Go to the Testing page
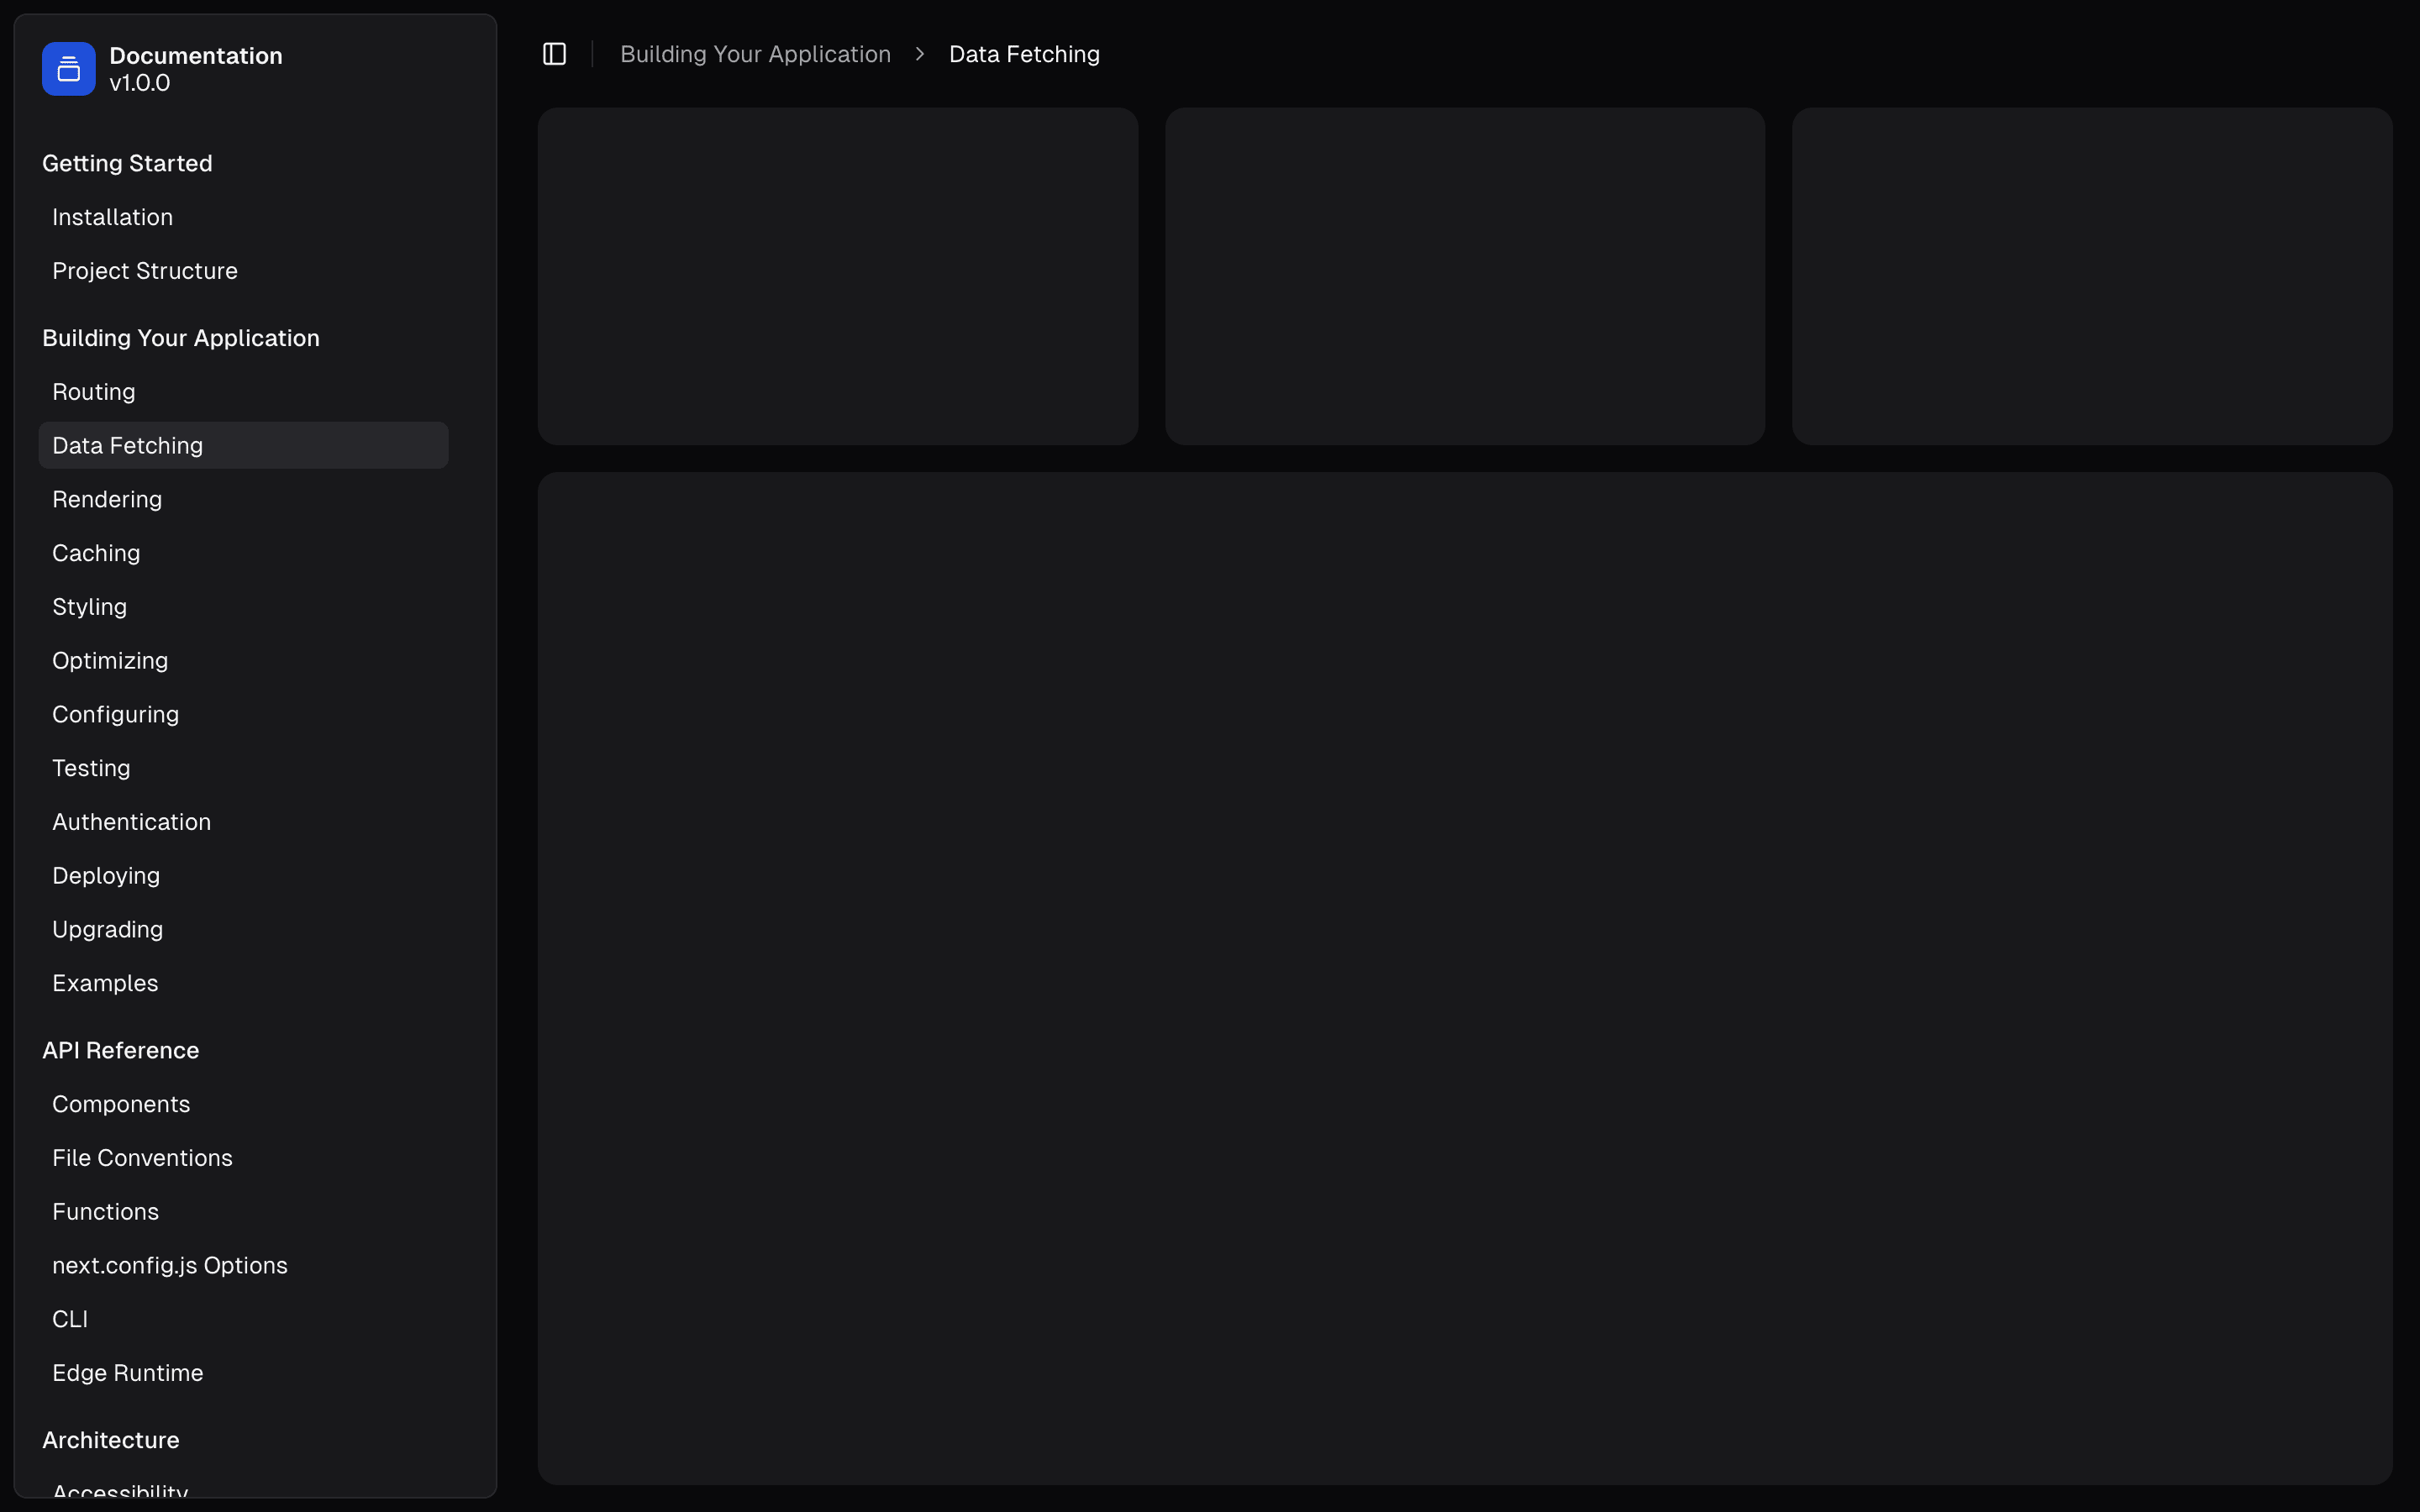 tap(91, 767)
